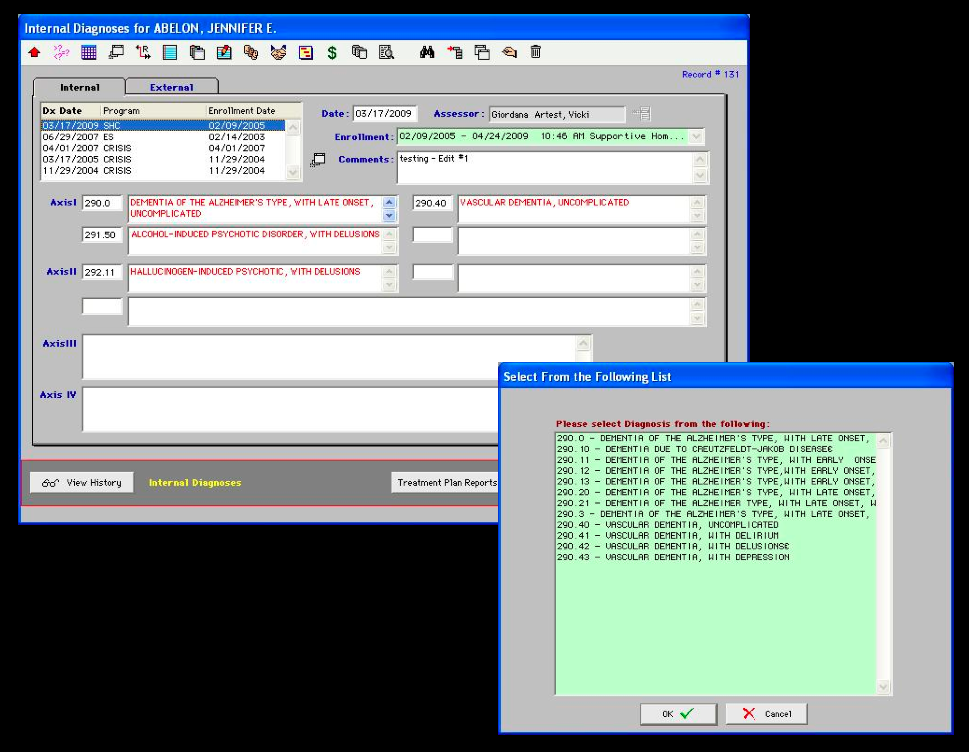Viewport: 969px width, 752px height.
Task: Click the theater masks toolbar icon
Action: pos(251,53)
